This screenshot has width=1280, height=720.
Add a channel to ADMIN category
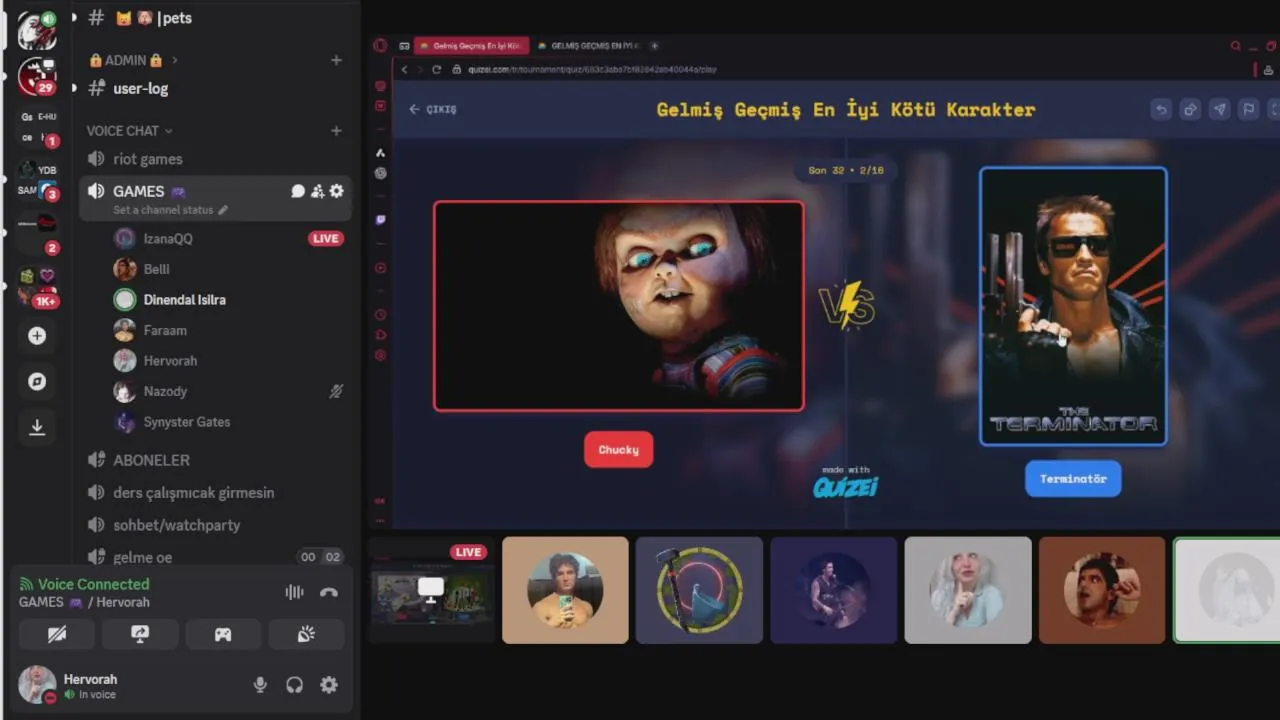pyautogui.click(x=336, y=60)
